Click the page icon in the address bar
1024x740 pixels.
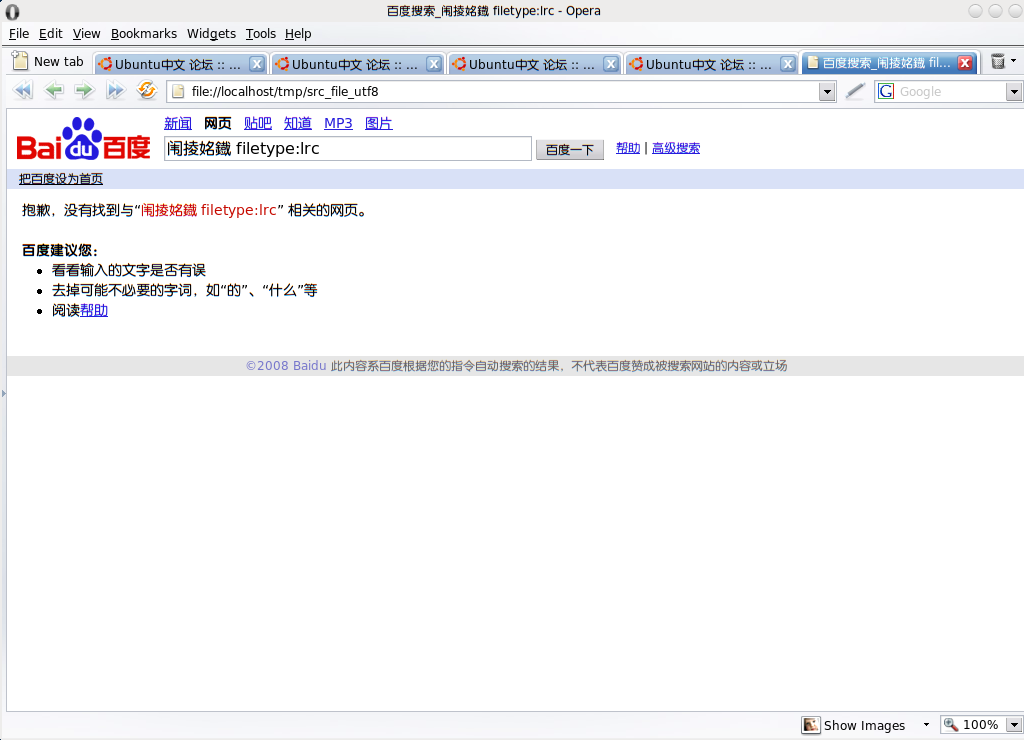pyautogui.click(x=178, y=91)
